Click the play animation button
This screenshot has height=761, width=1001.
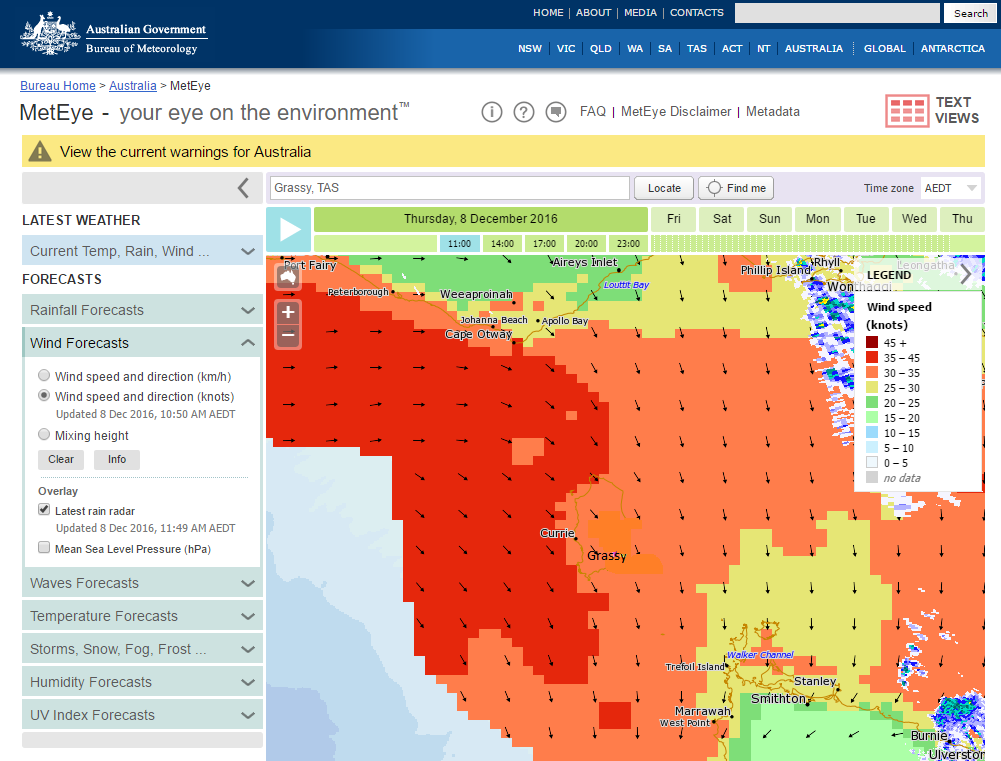pyautogui.click(x=289, y=229)
